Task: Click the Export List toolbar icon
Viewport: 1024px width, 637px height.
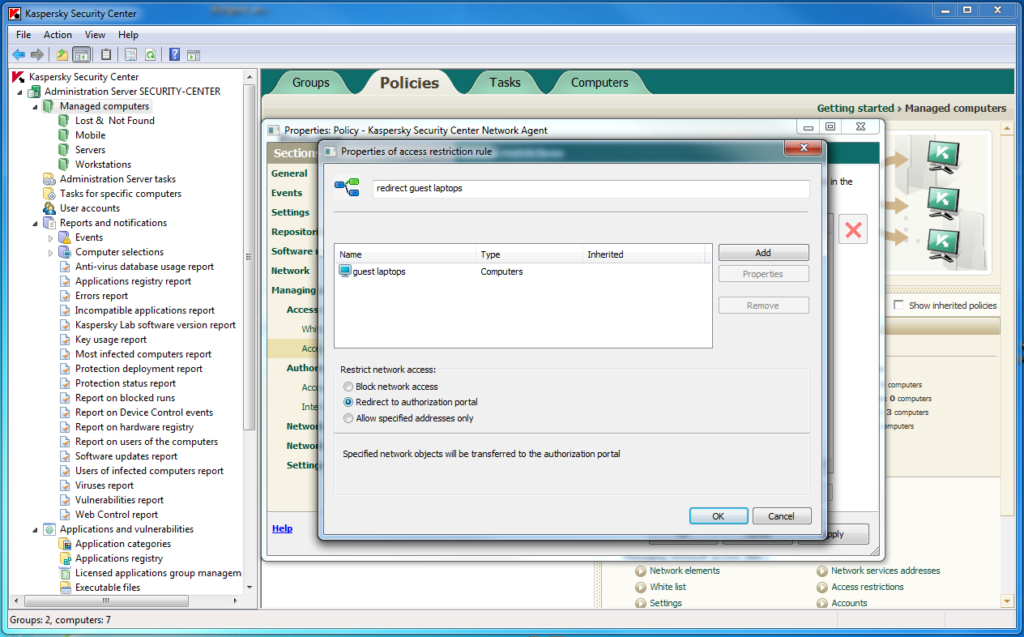Action: [131, 55]
